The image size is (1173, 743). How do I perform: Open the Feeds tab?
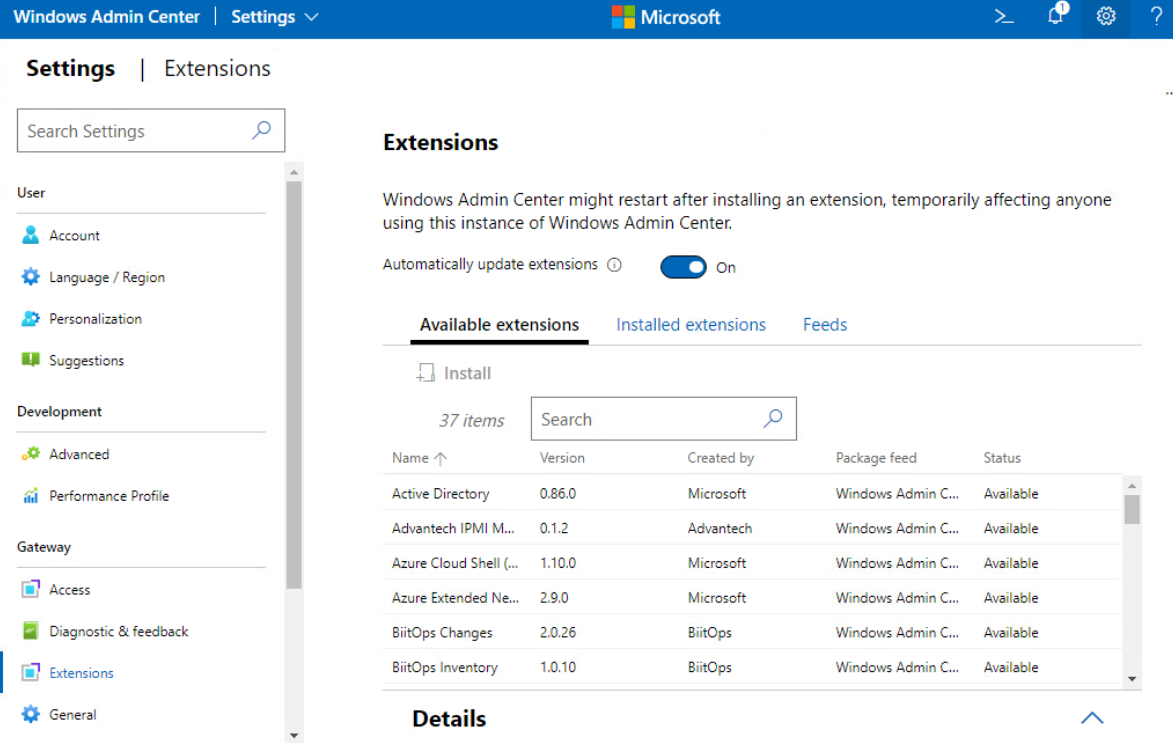[x=824, y=325]
